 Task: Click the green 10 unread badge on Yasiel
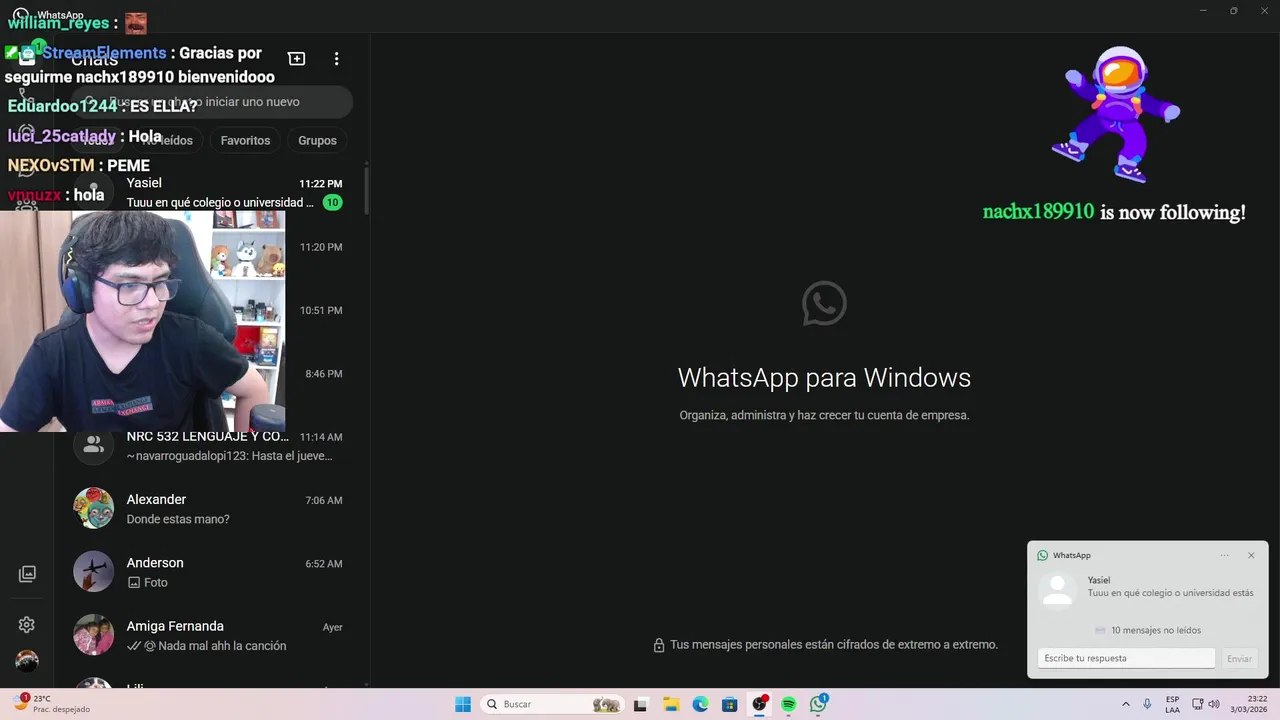tap(332, 203)
